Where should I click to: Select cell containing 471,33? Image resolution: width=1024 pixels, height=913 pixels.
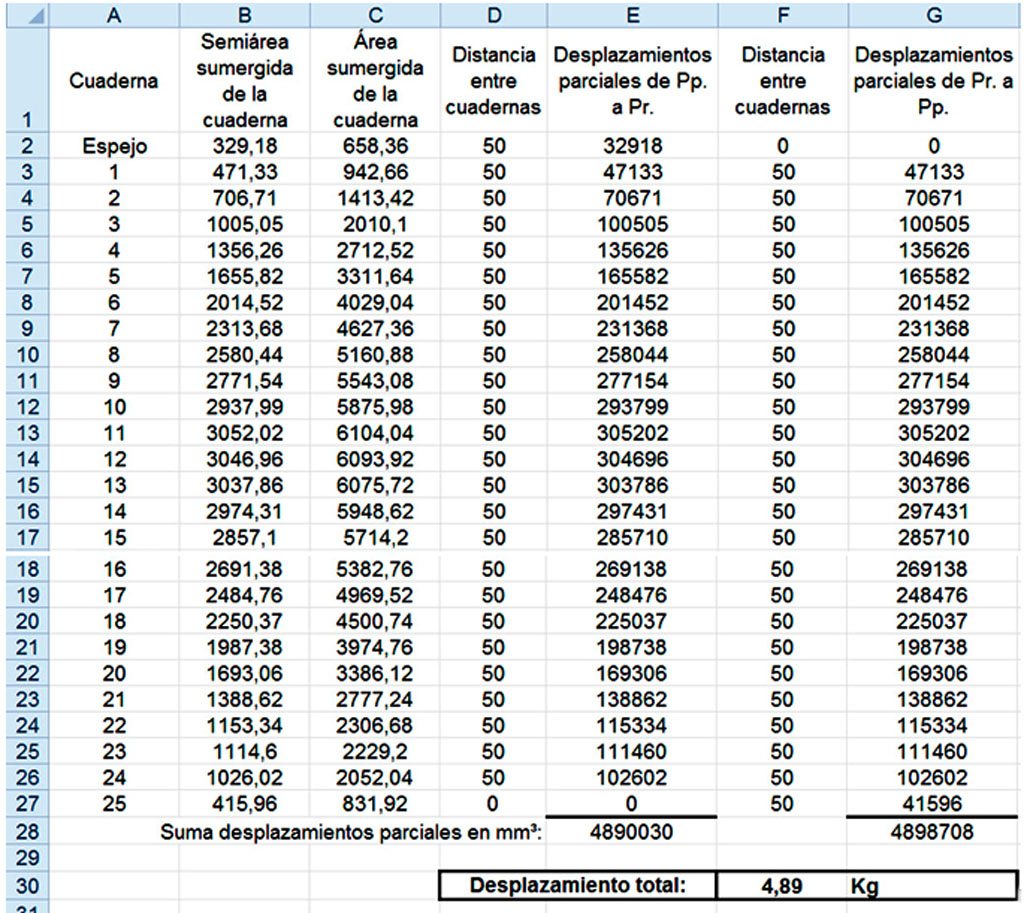click(x=244, y=172)
